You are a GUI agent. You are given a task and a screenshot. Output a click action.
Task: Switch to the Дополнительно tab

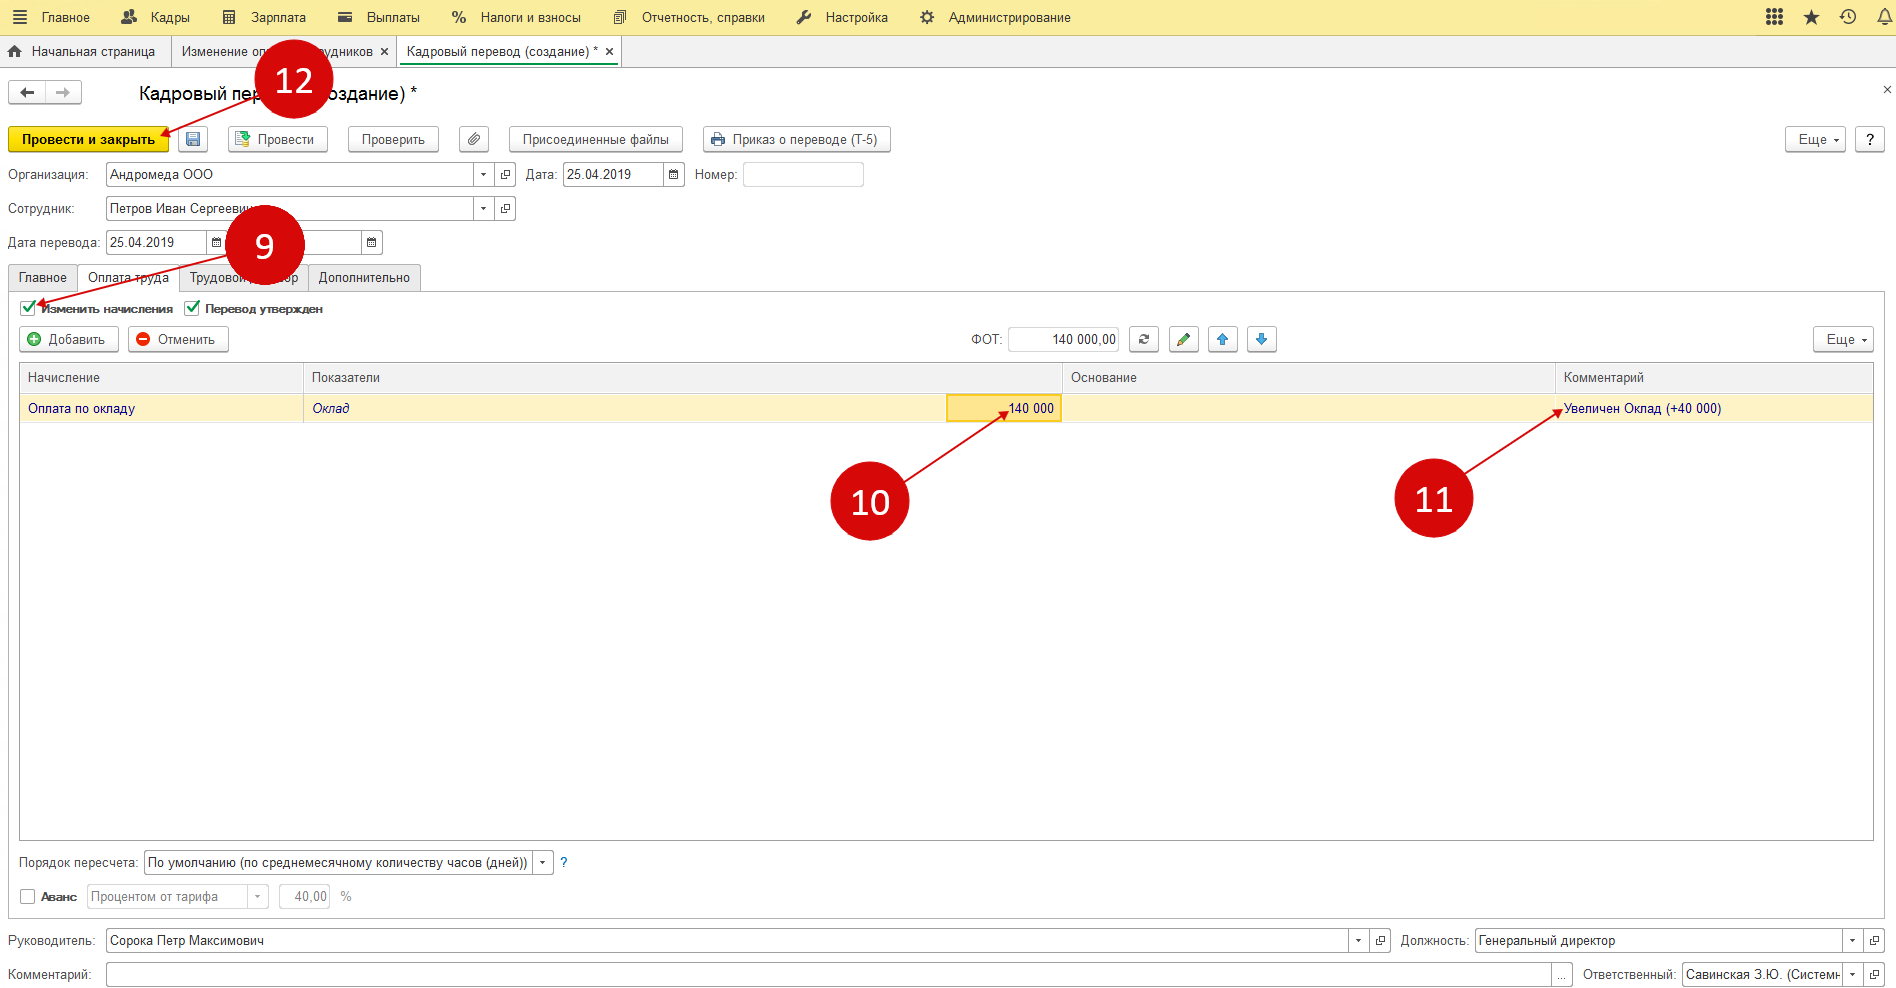(x=364, y=277)
